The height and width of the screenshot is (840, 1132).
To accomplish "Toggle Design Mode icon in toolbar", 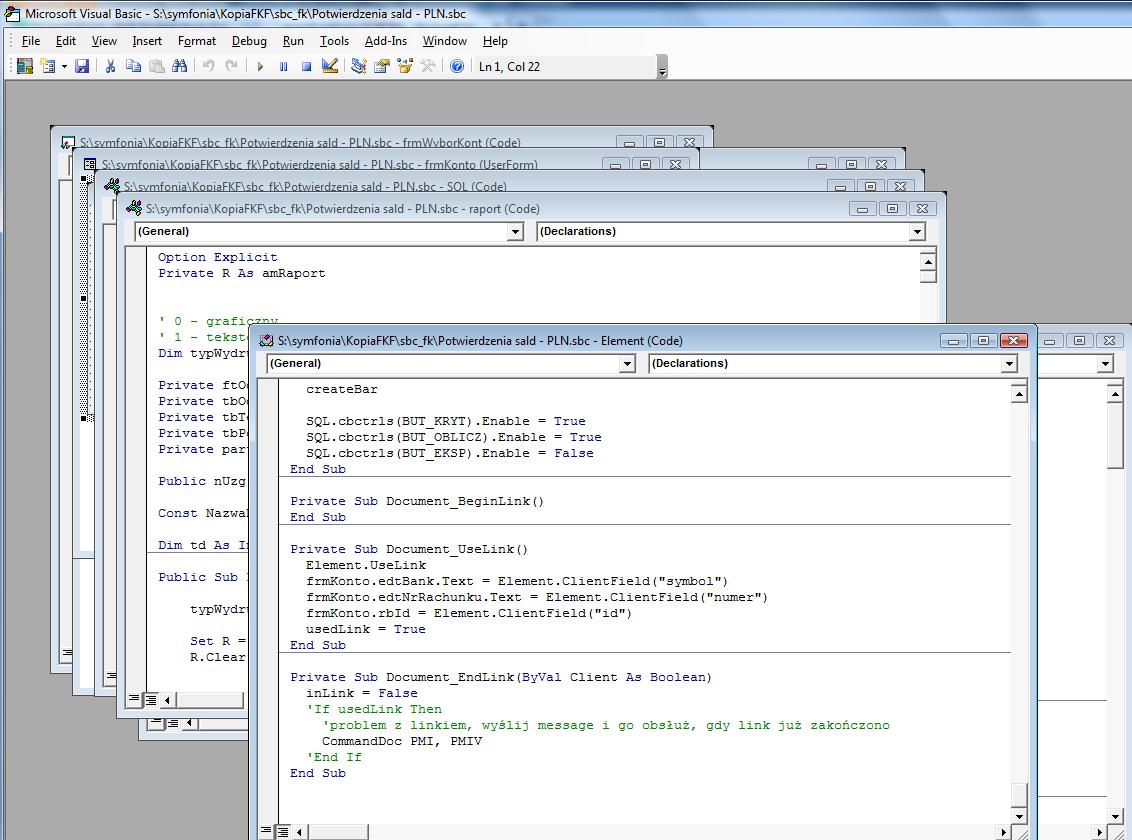I will coord(330,66).
